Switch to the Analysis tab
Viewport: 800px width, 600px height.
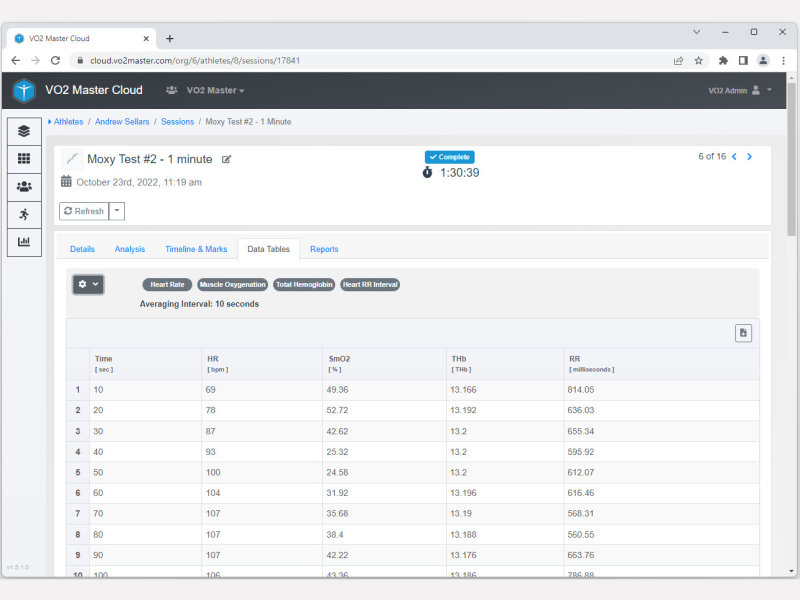pos(130,249)
